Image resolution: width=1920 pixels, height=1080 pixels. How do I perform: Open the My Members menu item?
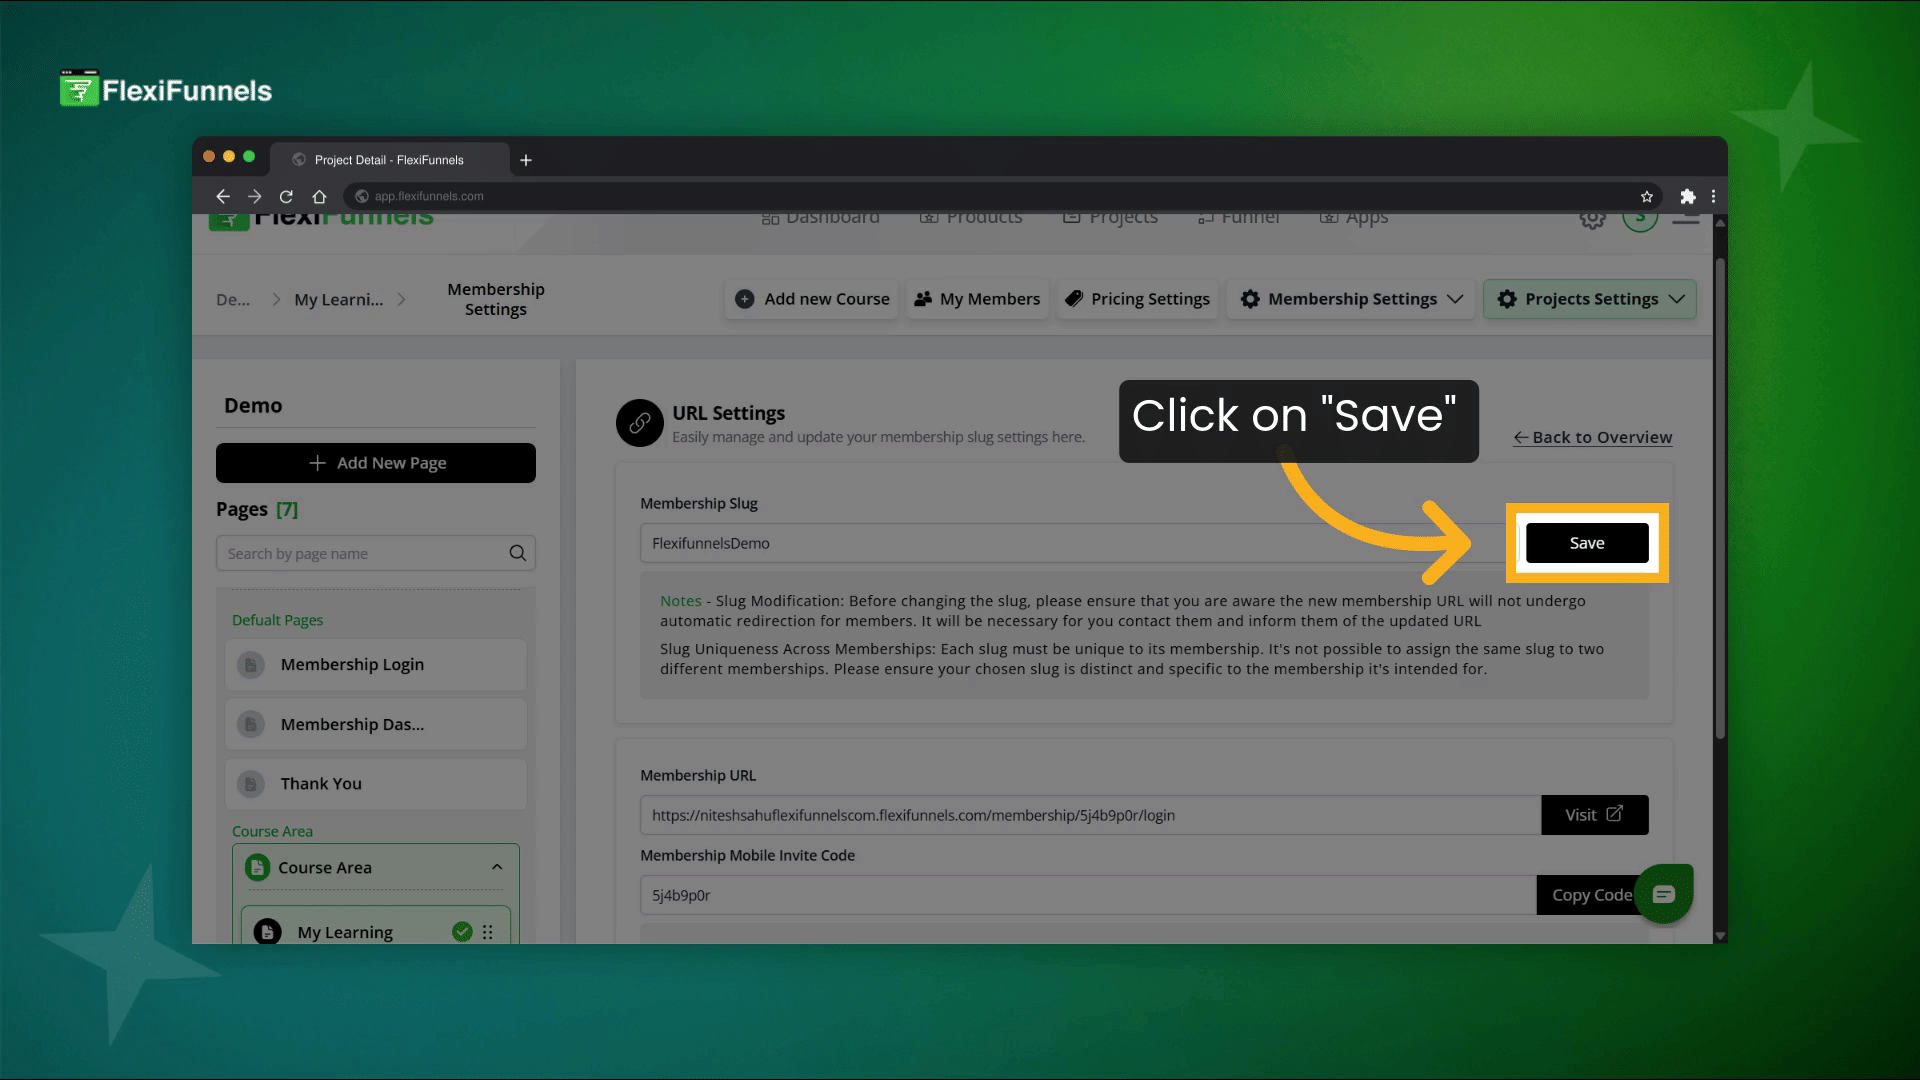(977, 299)
